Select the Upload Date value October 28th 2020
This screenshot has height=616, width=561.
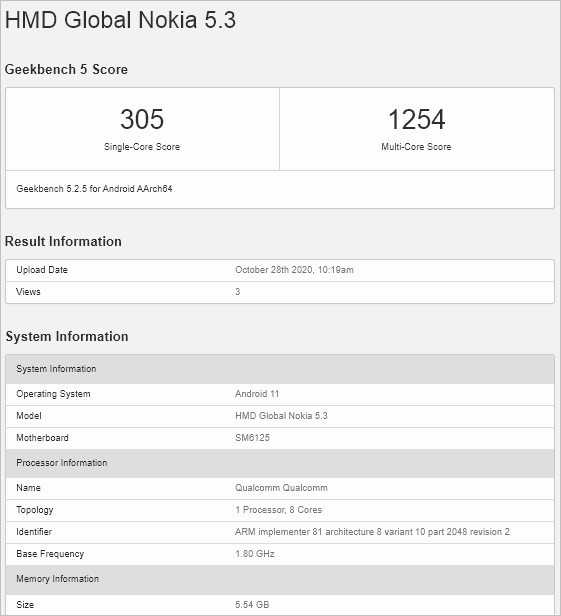(x=294, y=270)
